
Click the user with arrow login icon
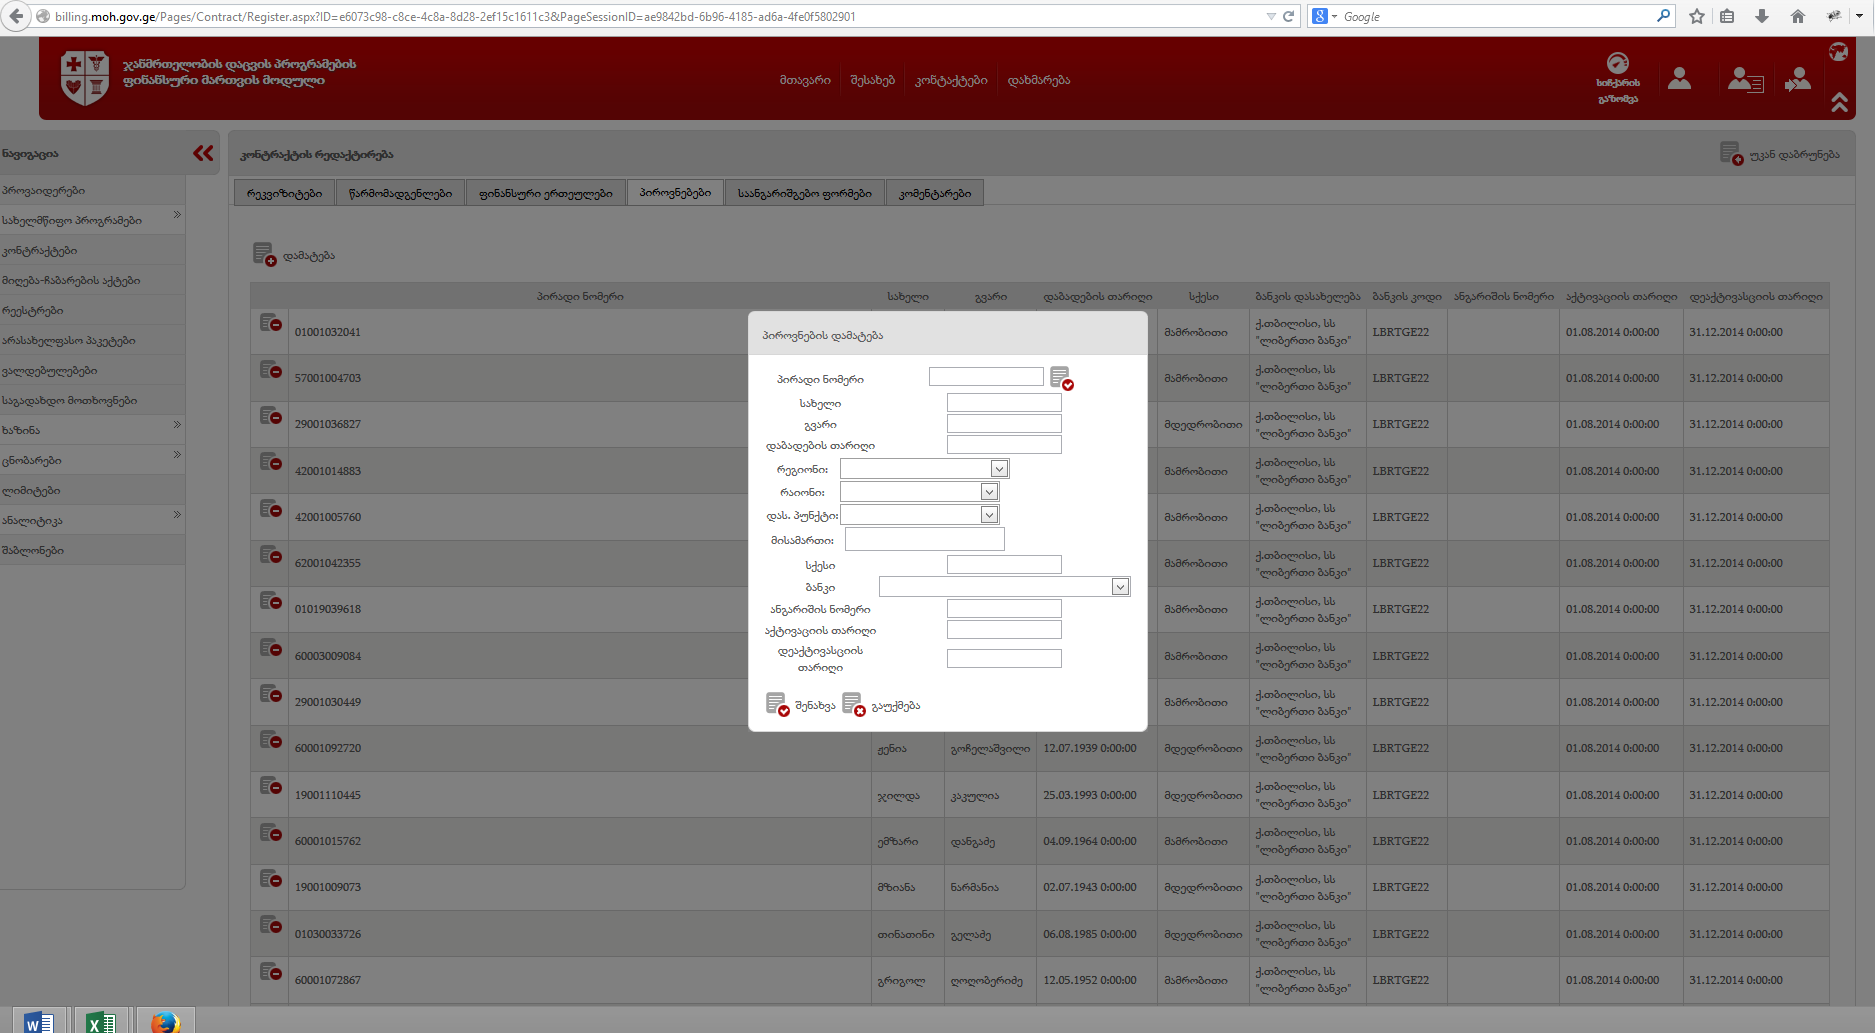[x=1798, y=79]
